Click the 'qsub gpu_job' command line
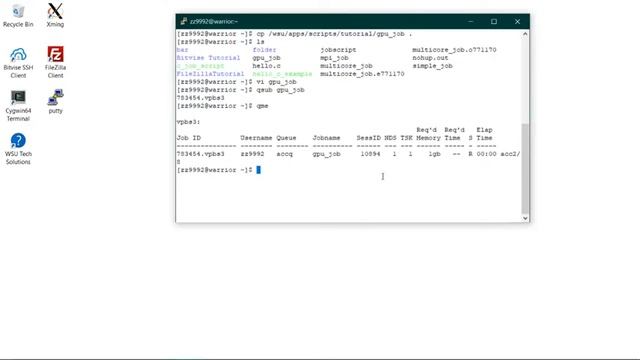This screenshot has width=640, height=360. pos(240,90)
